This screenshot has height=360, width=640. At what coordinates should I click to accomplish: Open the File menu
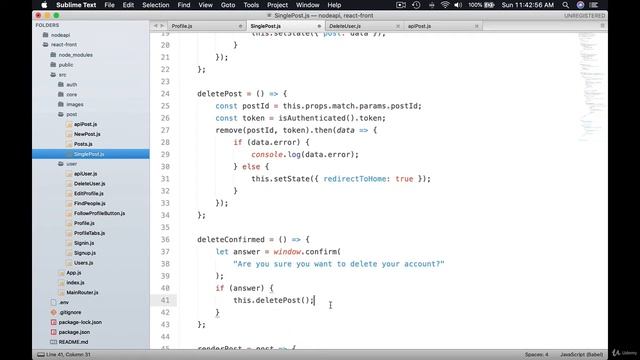[109, 5]
